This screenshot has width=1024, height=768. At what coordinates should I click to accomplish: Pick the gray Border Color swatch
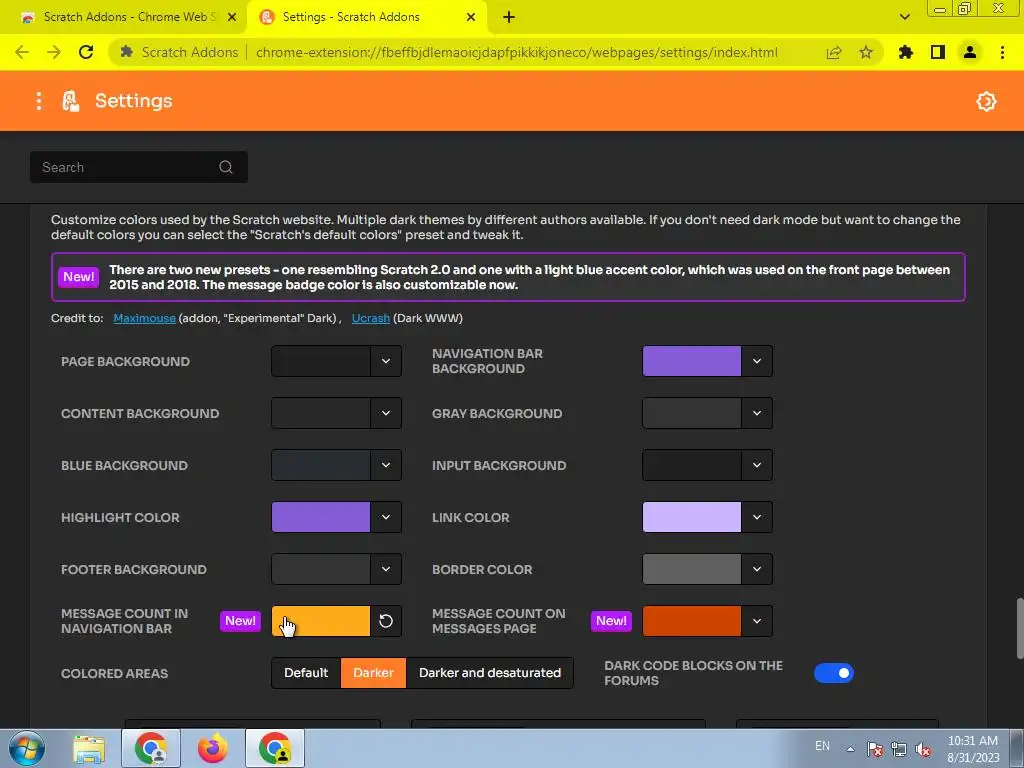[692, 569]
